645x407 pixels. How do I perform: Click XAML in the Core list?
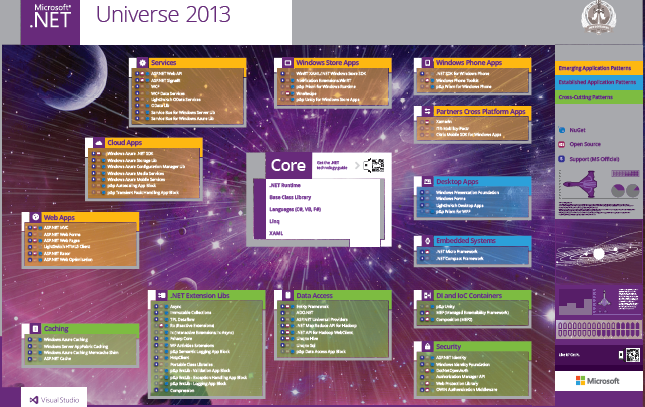point(276,233)
